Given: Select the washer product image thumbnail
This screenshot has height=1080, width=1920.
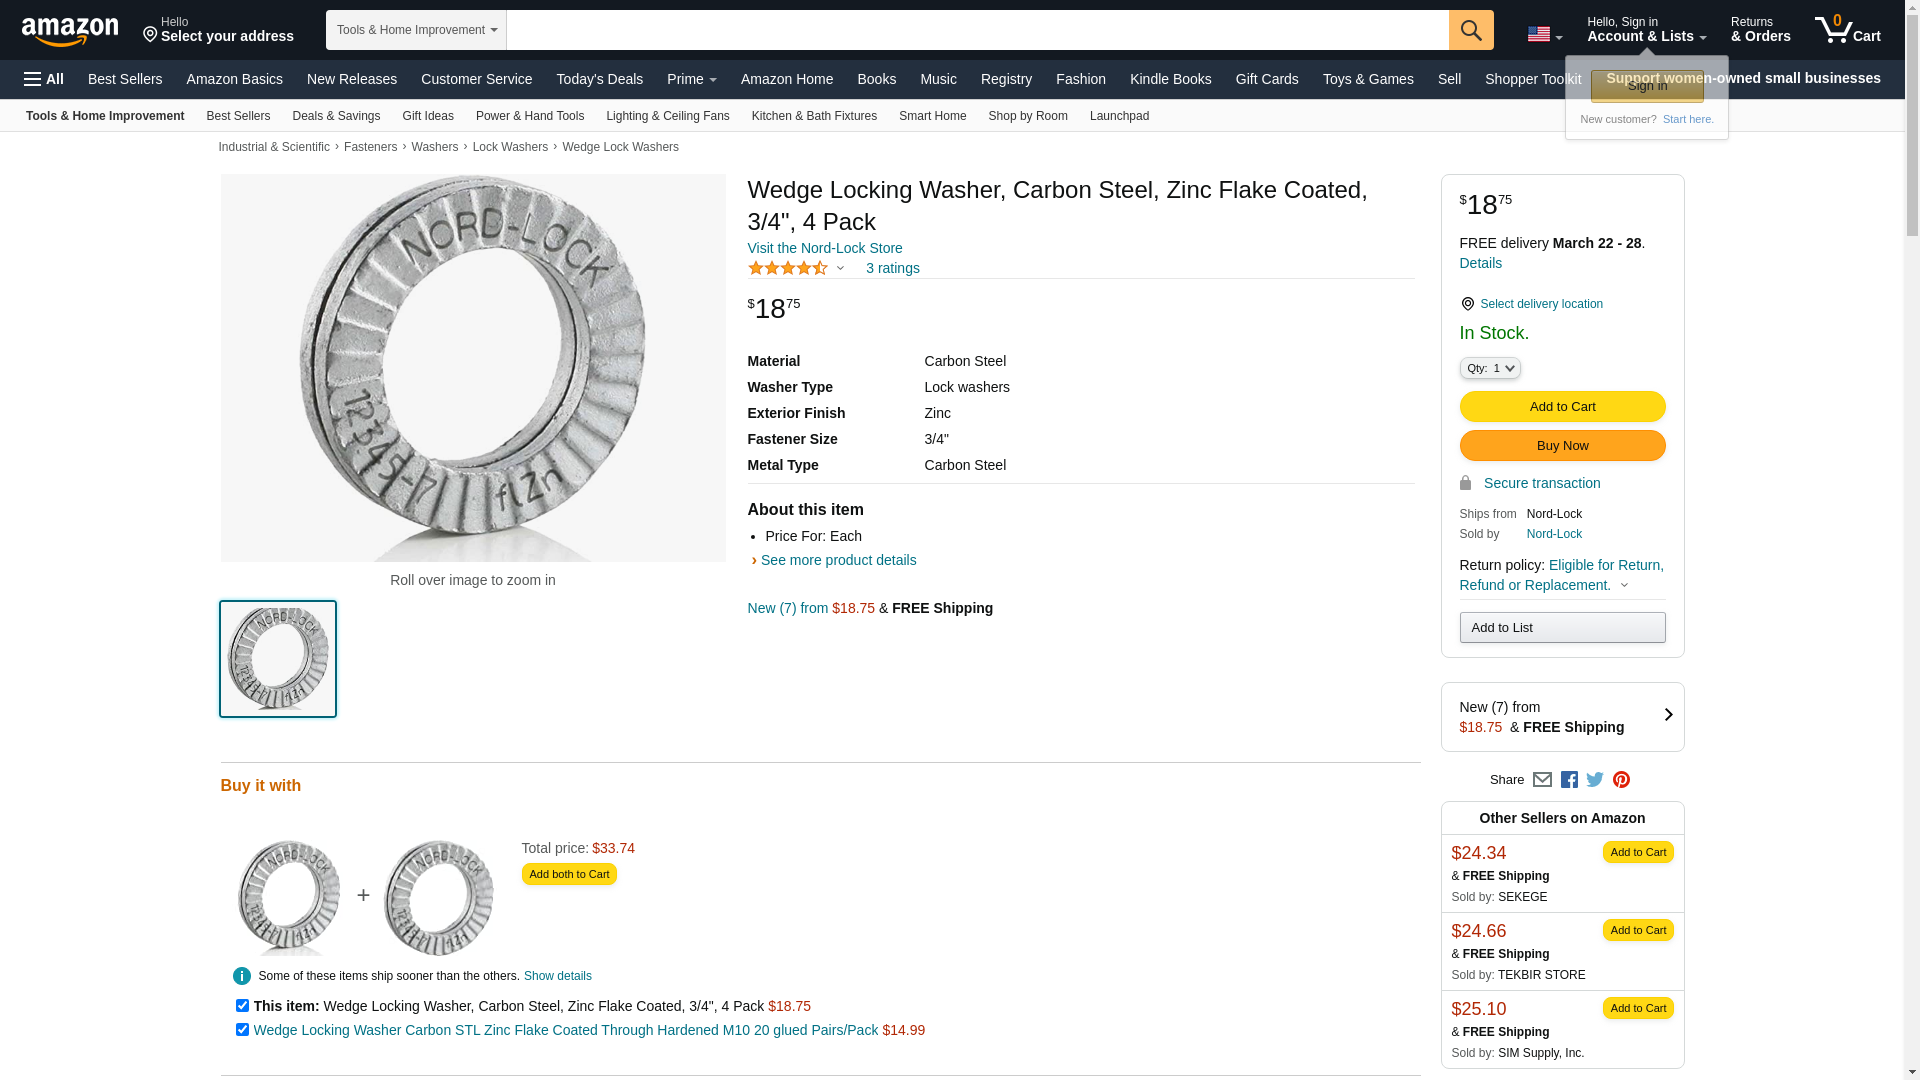Looking at the screenshot, I should pos(278,659).
